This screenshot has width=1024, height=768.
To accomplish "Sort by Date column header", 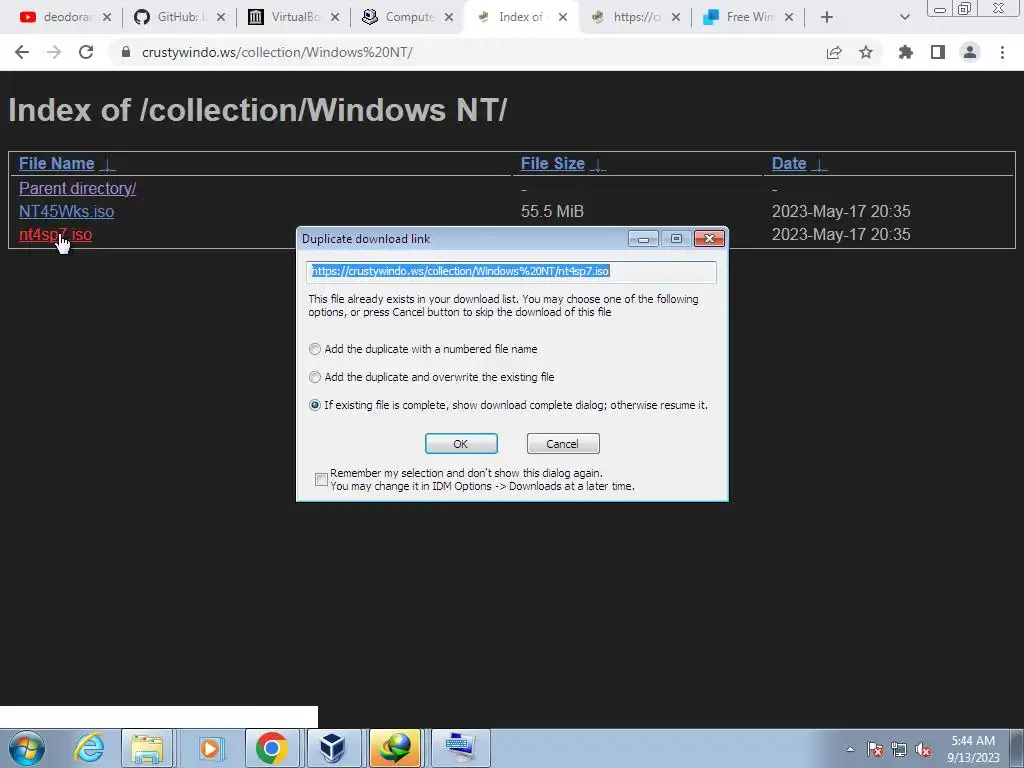I will coord(789,163).
